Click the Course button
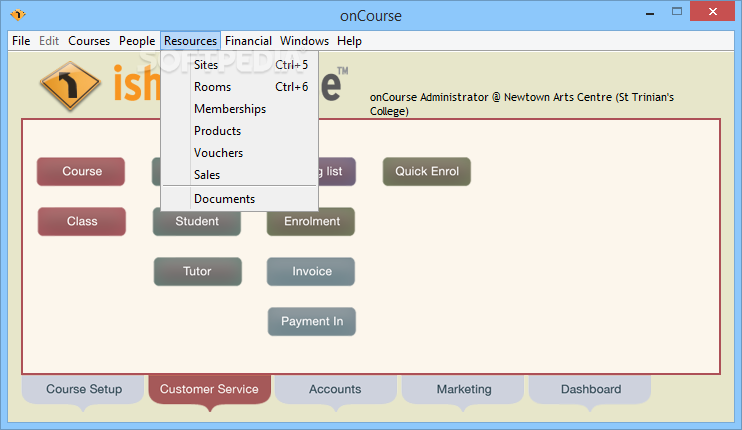 81,171
